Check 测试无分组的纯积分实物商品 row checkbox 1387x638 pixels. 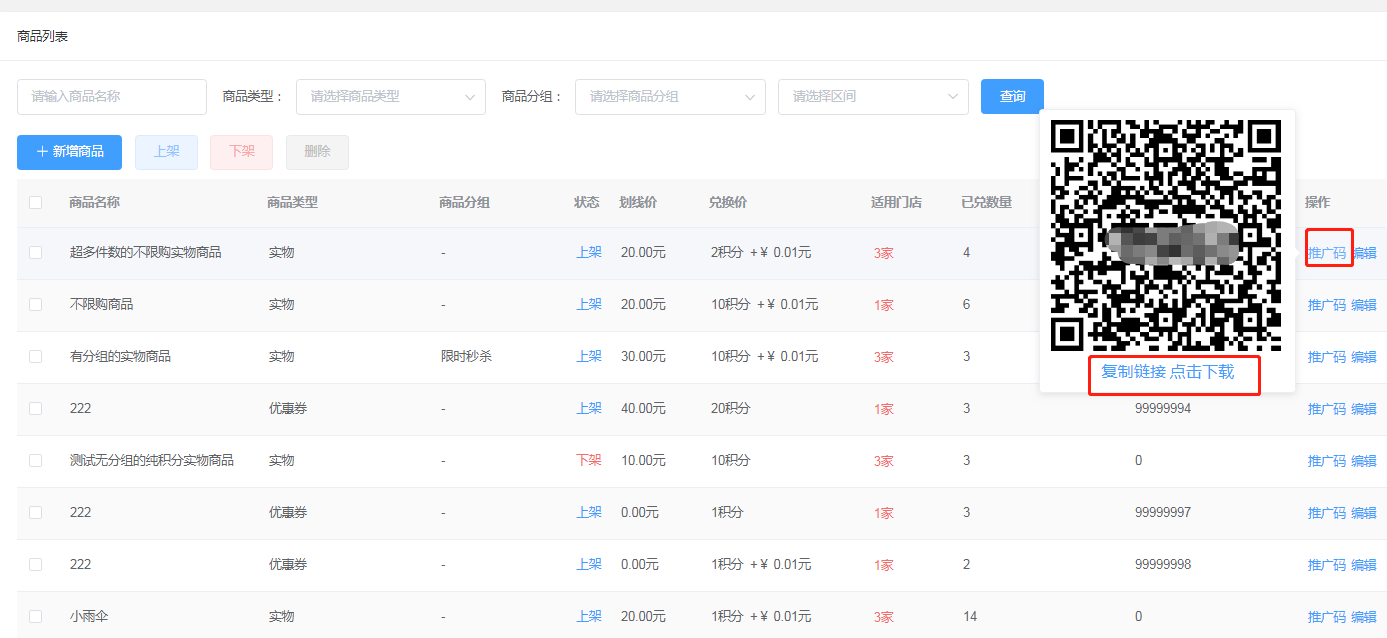pyautogui.click(x=36, y=460)
